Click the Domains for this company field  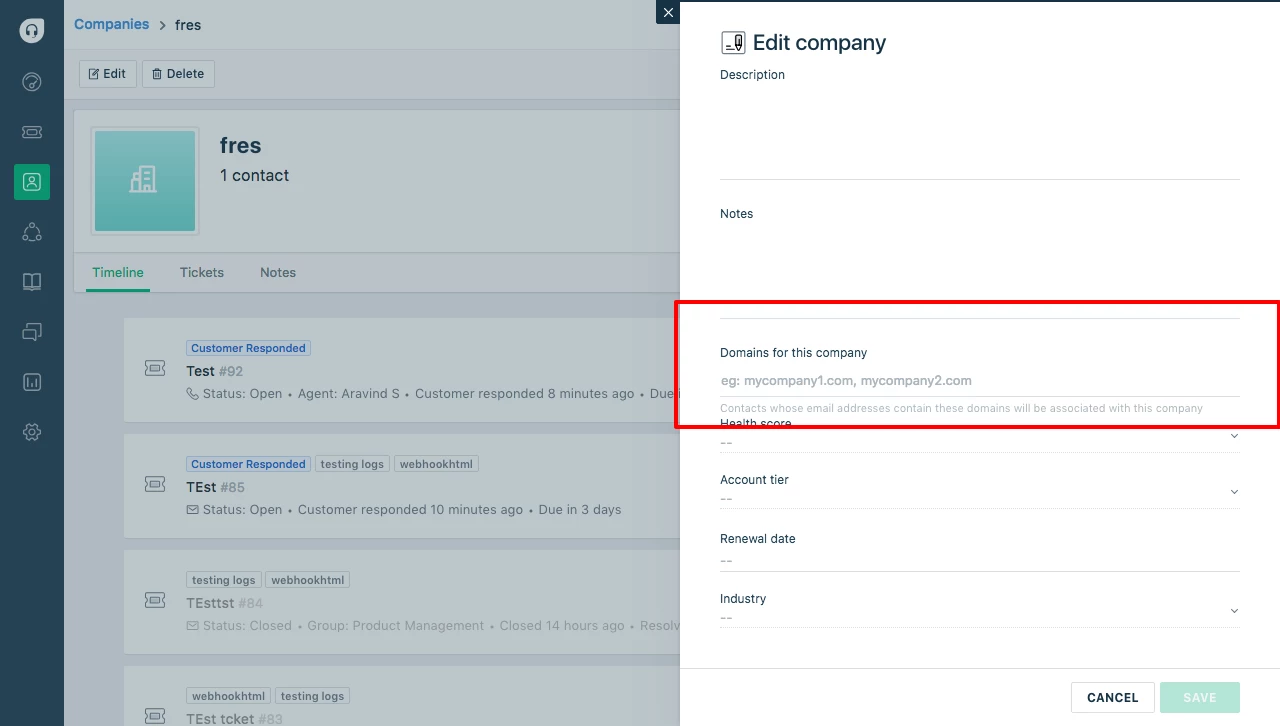(980, 381)
